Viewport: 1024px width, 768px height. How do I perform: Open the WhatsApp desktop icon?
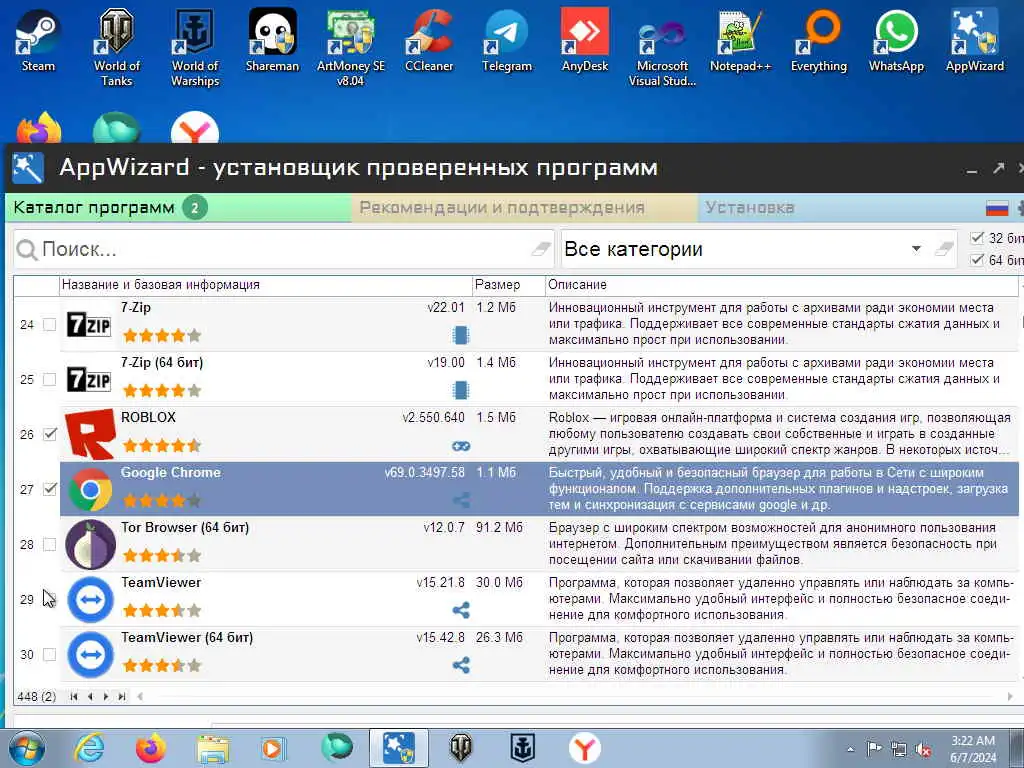click(x=896, y=39)
